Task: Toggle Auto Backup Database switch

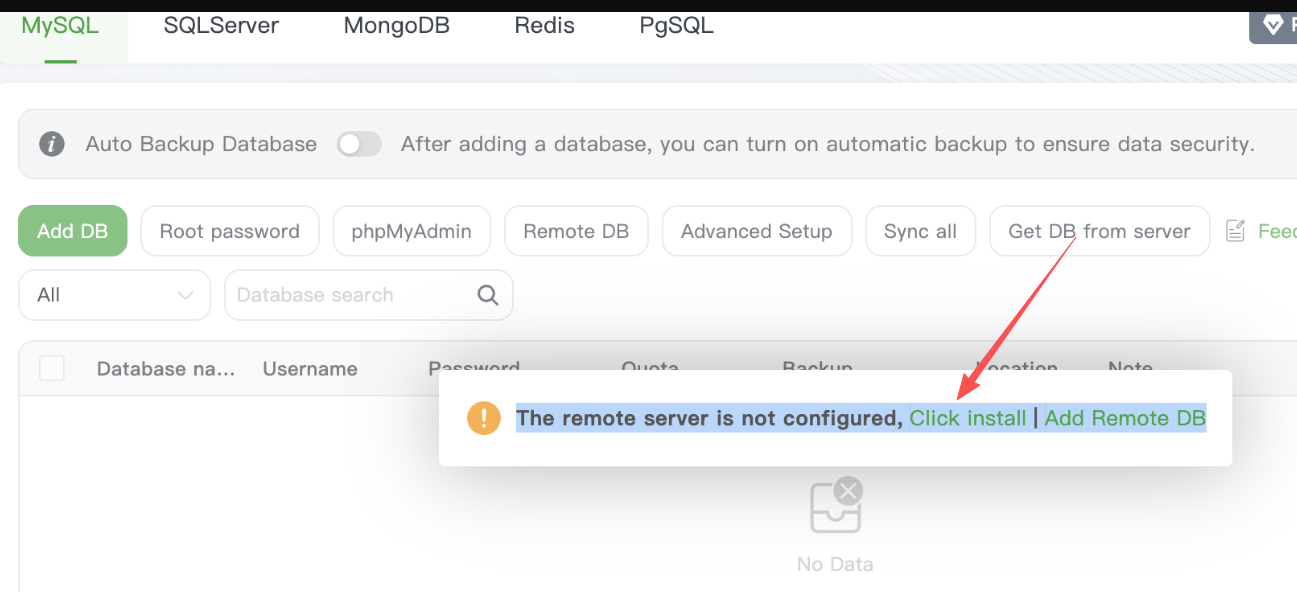Action: pyautogui.click(x=359, y=144)
